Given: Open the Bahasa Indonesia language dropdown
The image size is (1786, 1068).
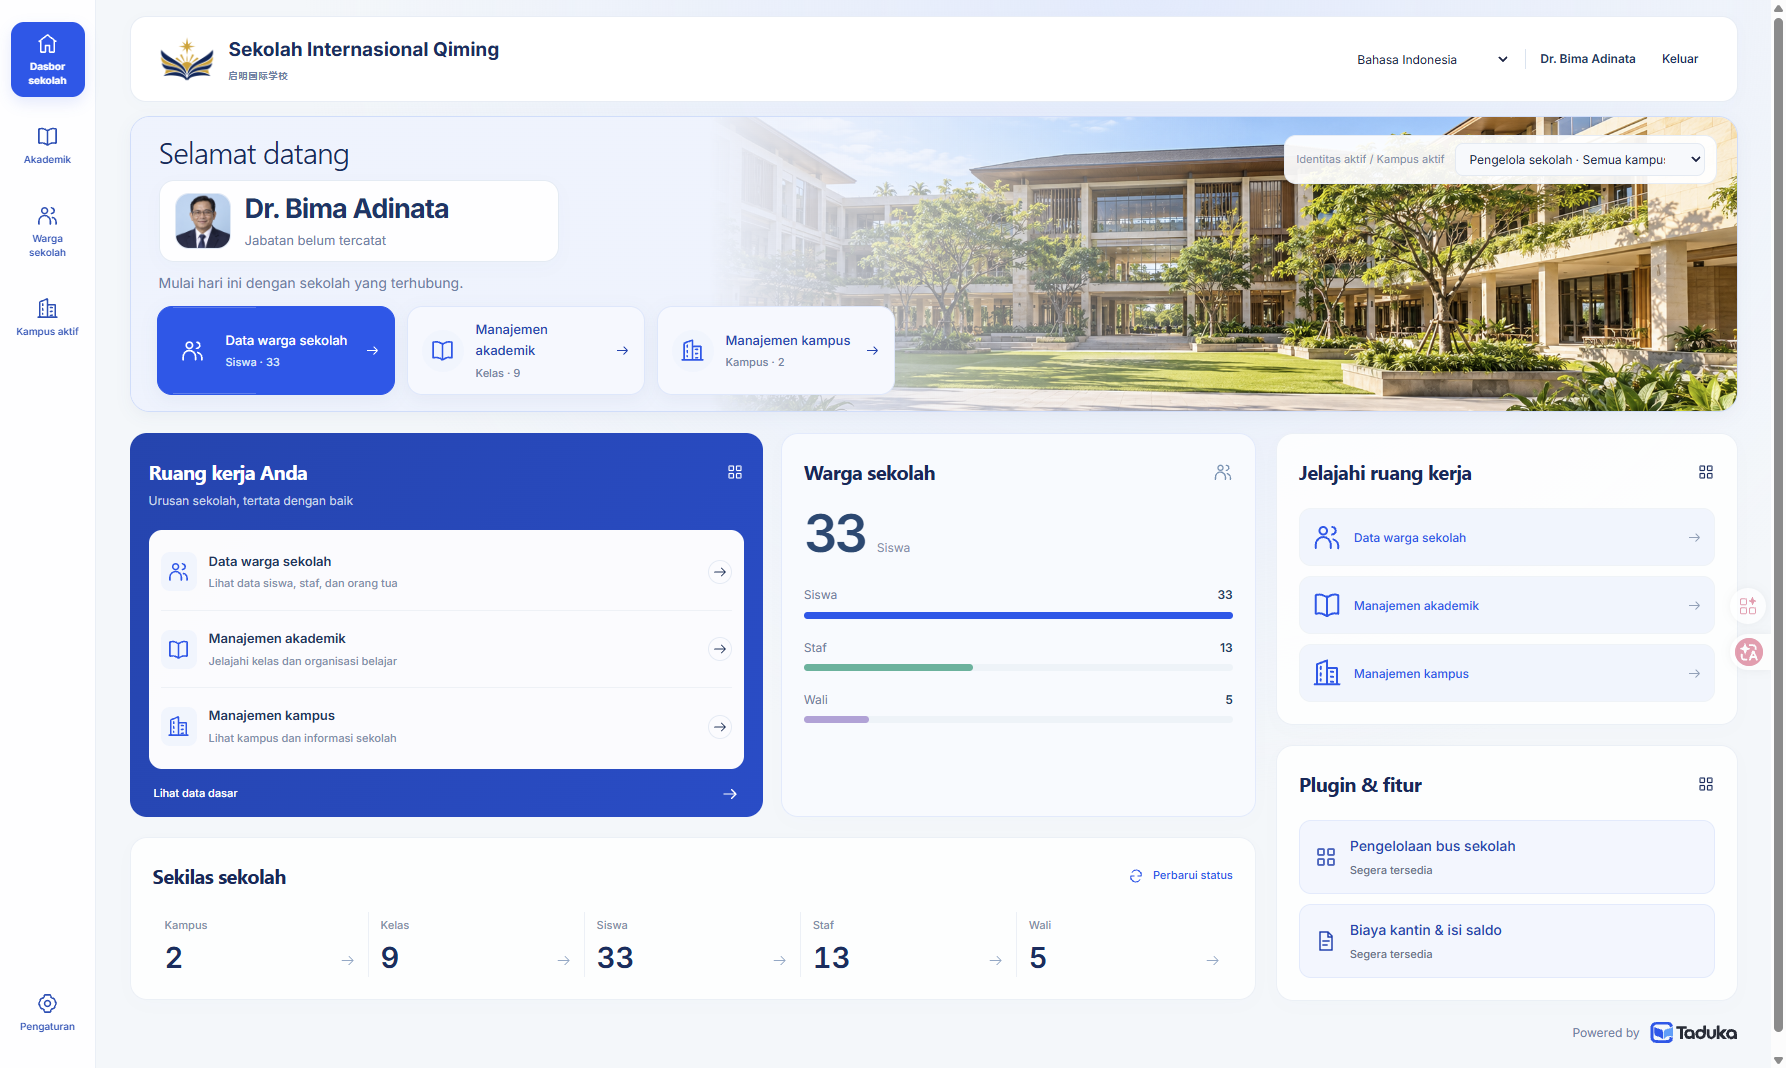Looking at the screenshot, I should (1432, 59).
